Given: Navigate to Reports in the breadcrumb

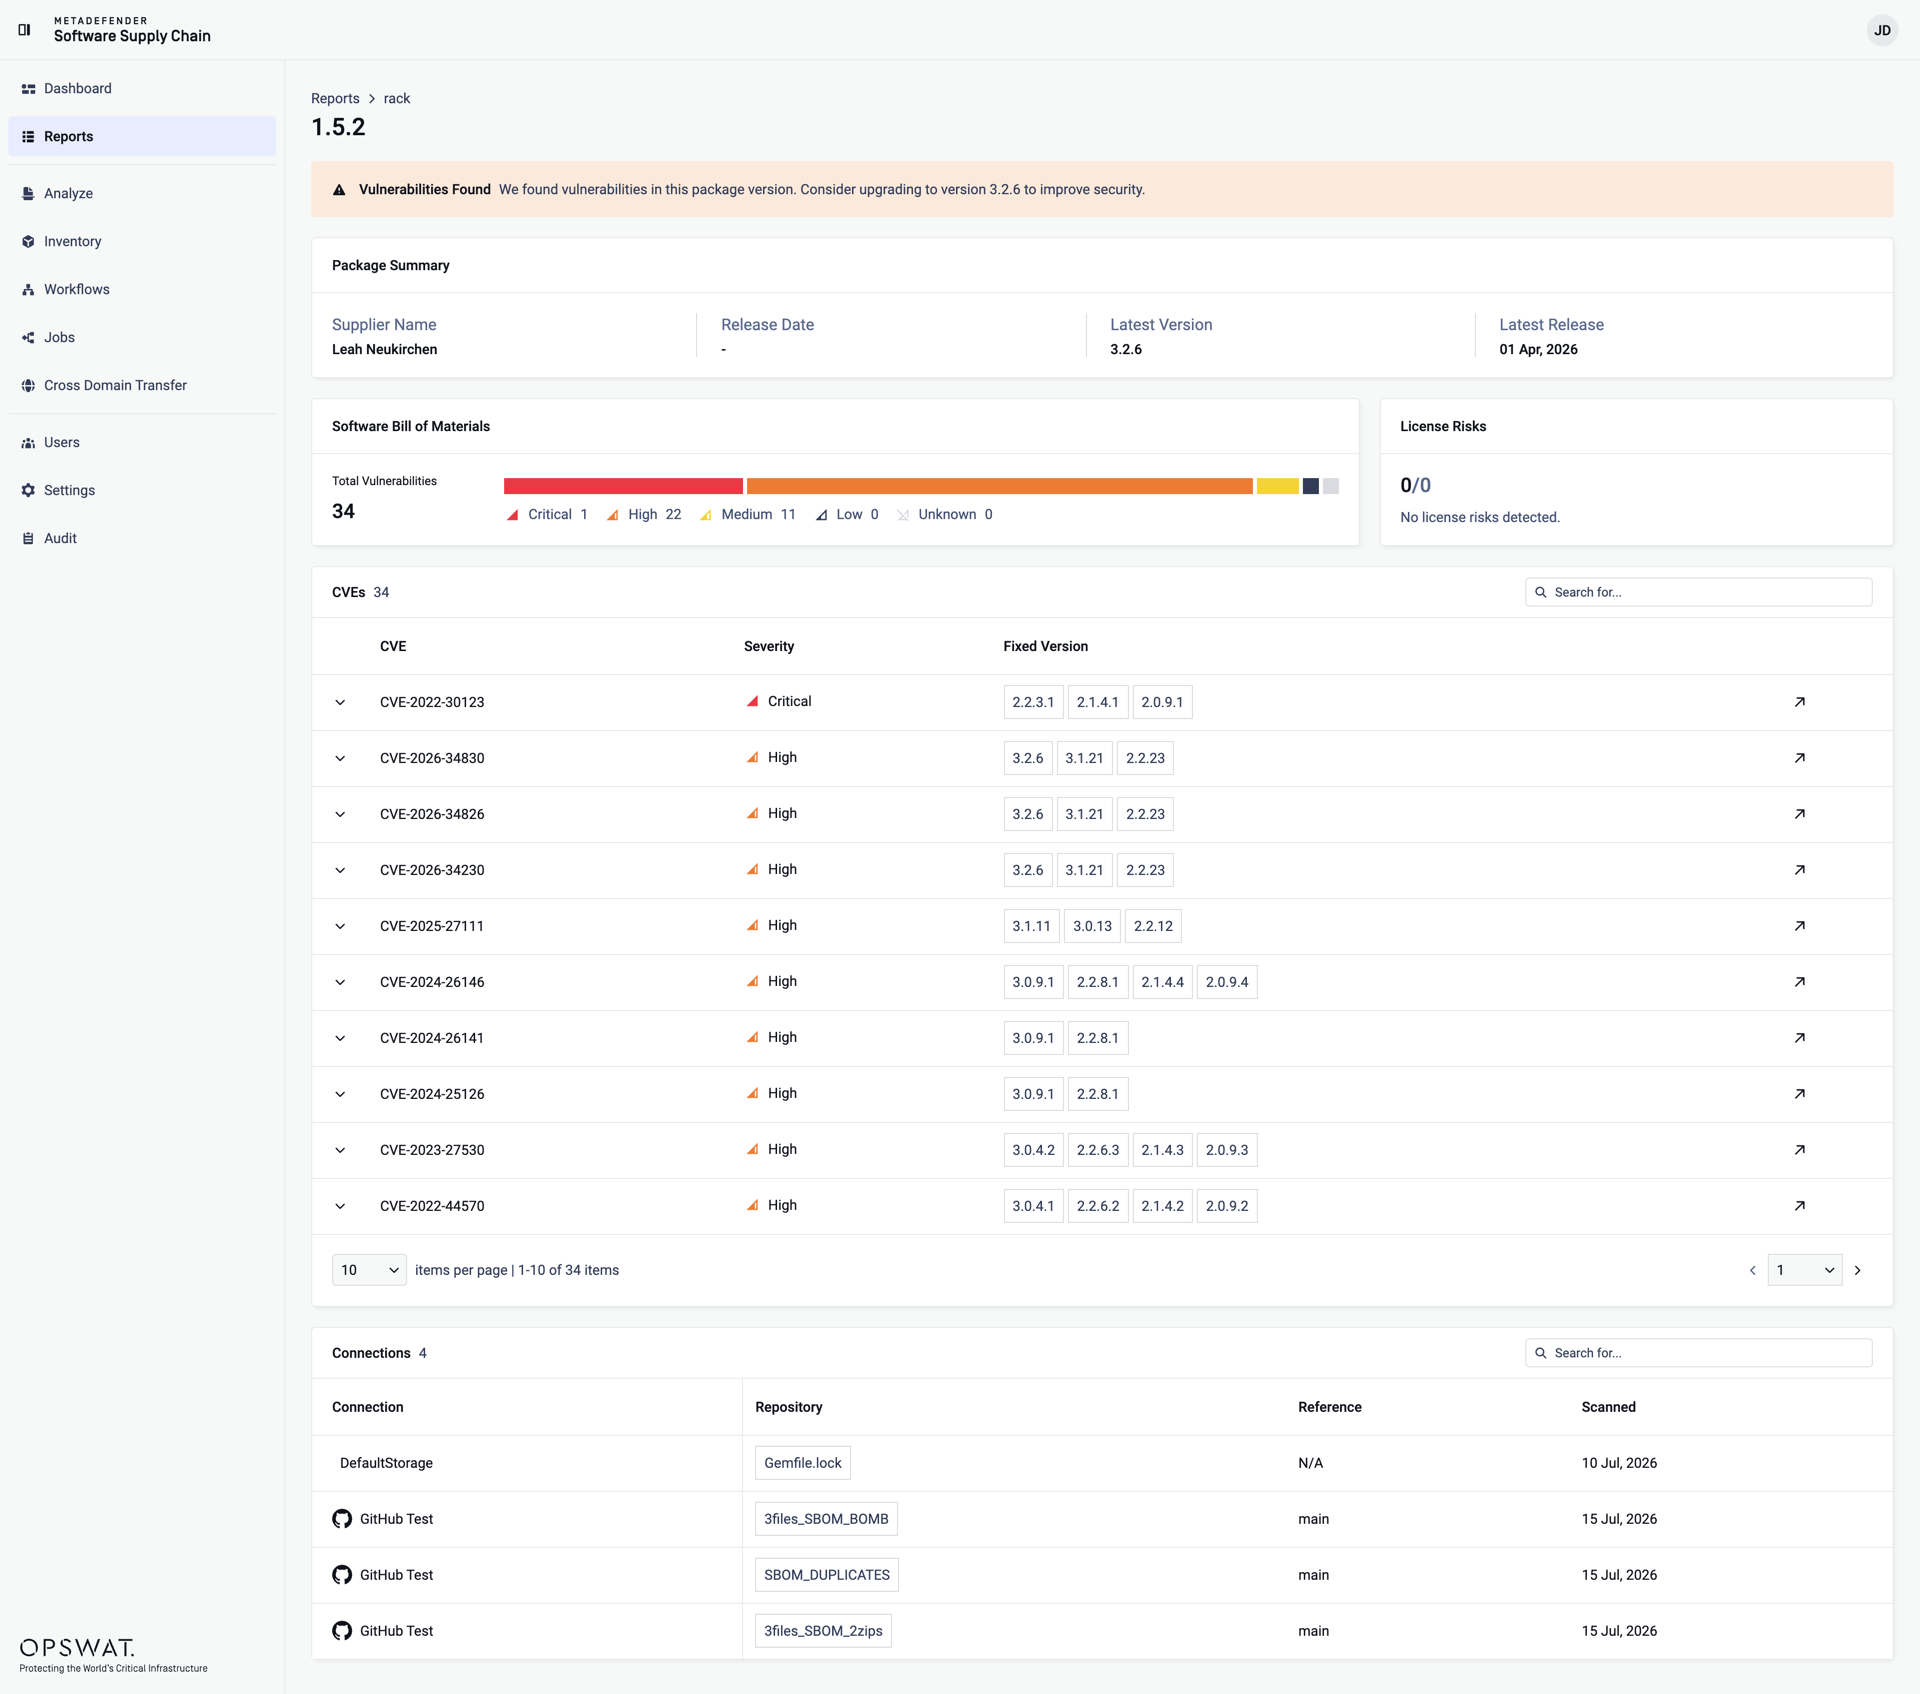Looking at the screenshot, I should click(x=335, y=98).
